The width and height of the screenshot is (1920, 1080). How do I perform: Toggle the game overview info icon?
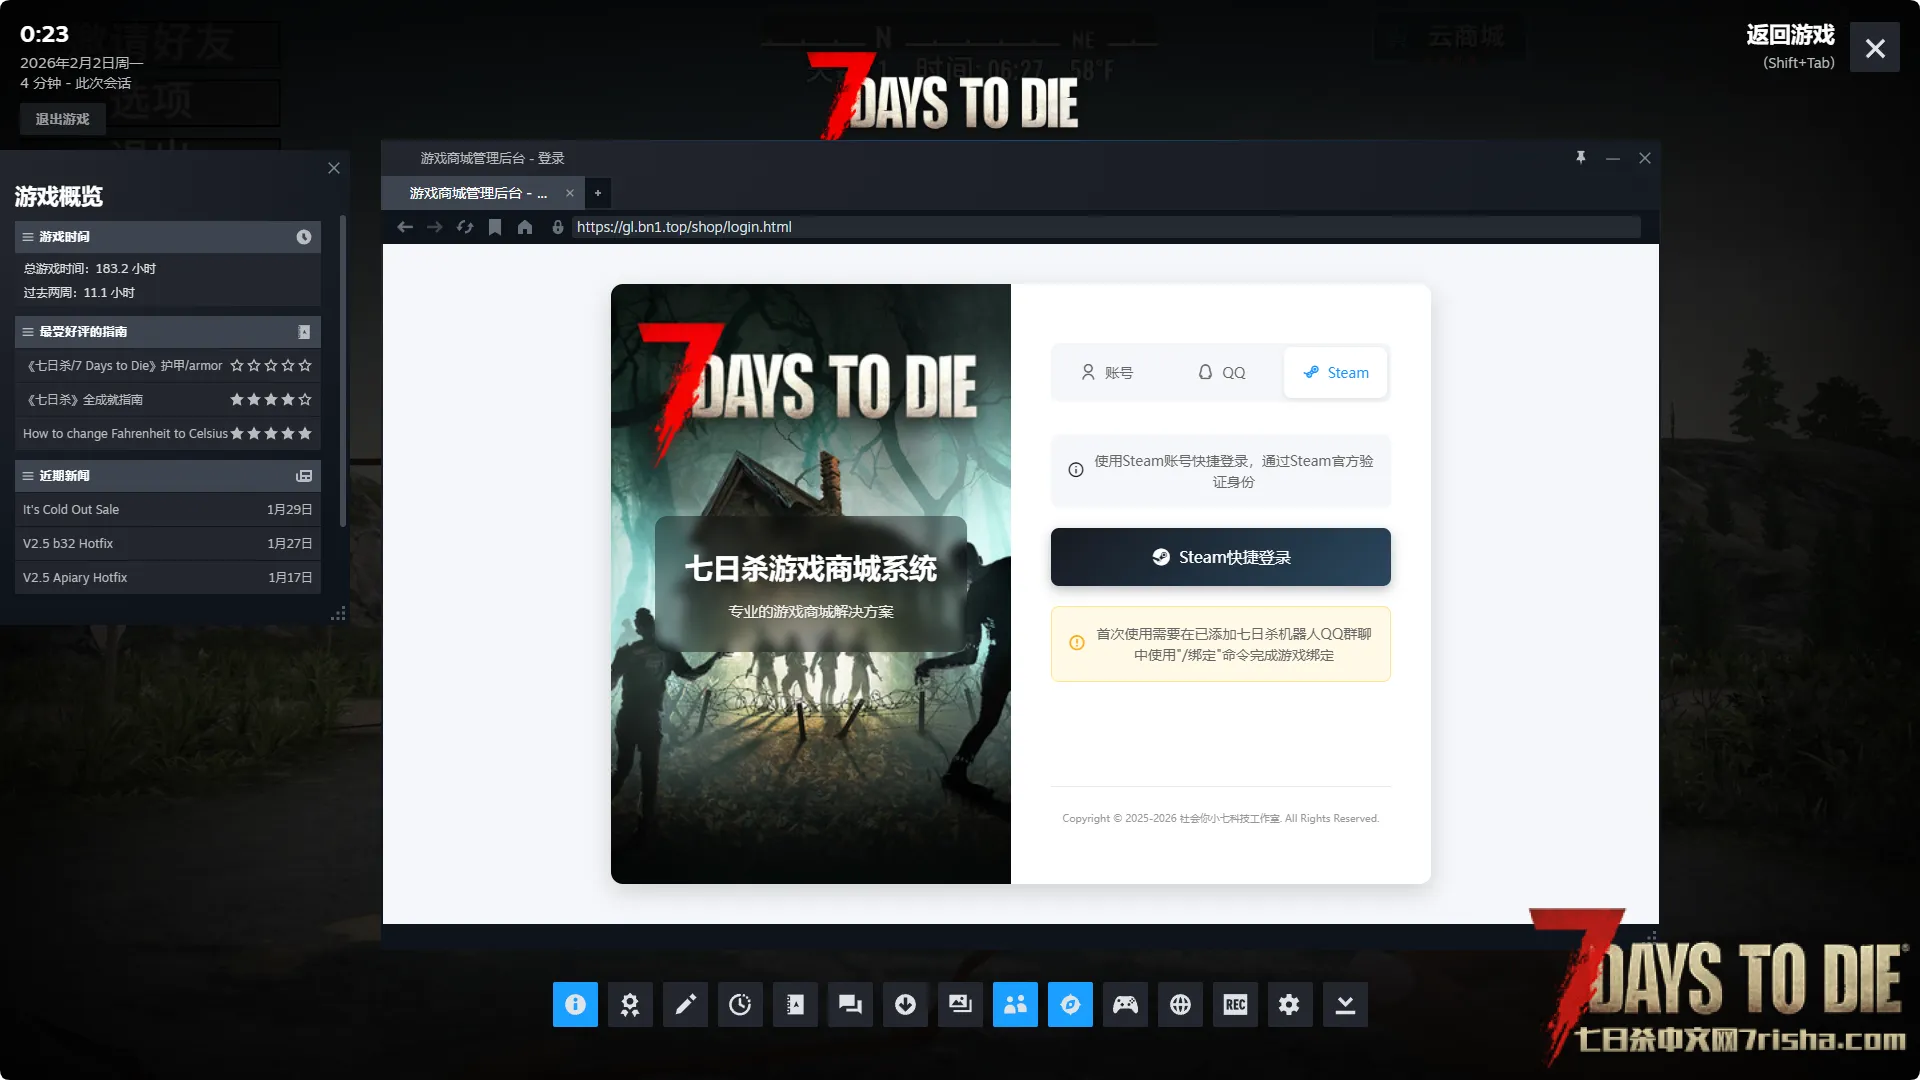pos(575,1004)
